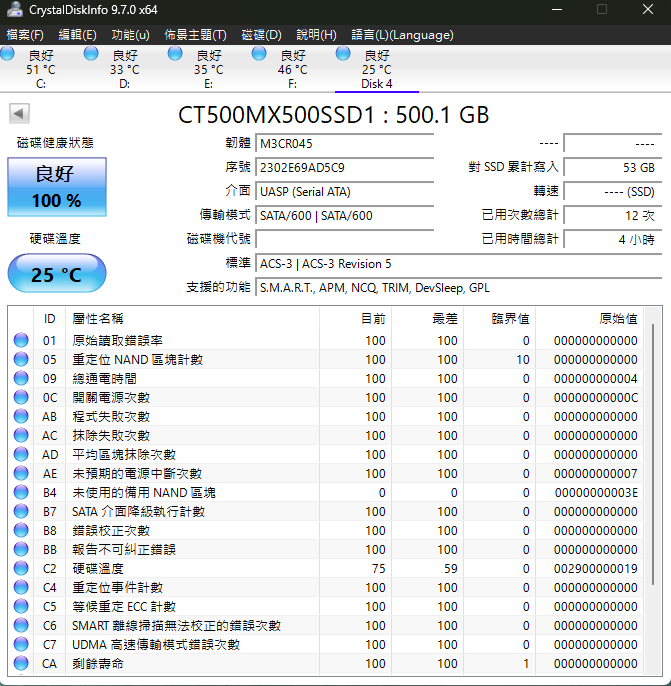
Task: Click the 臨界值 column header
Action: click(500, 318)
